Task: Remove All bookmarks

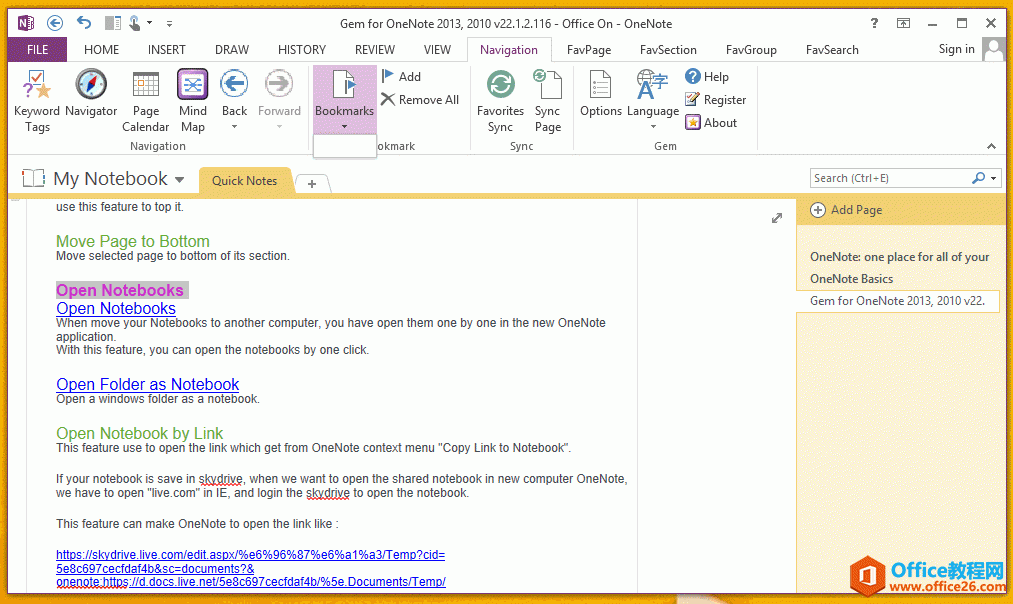Action: click(x=420, y=99)
